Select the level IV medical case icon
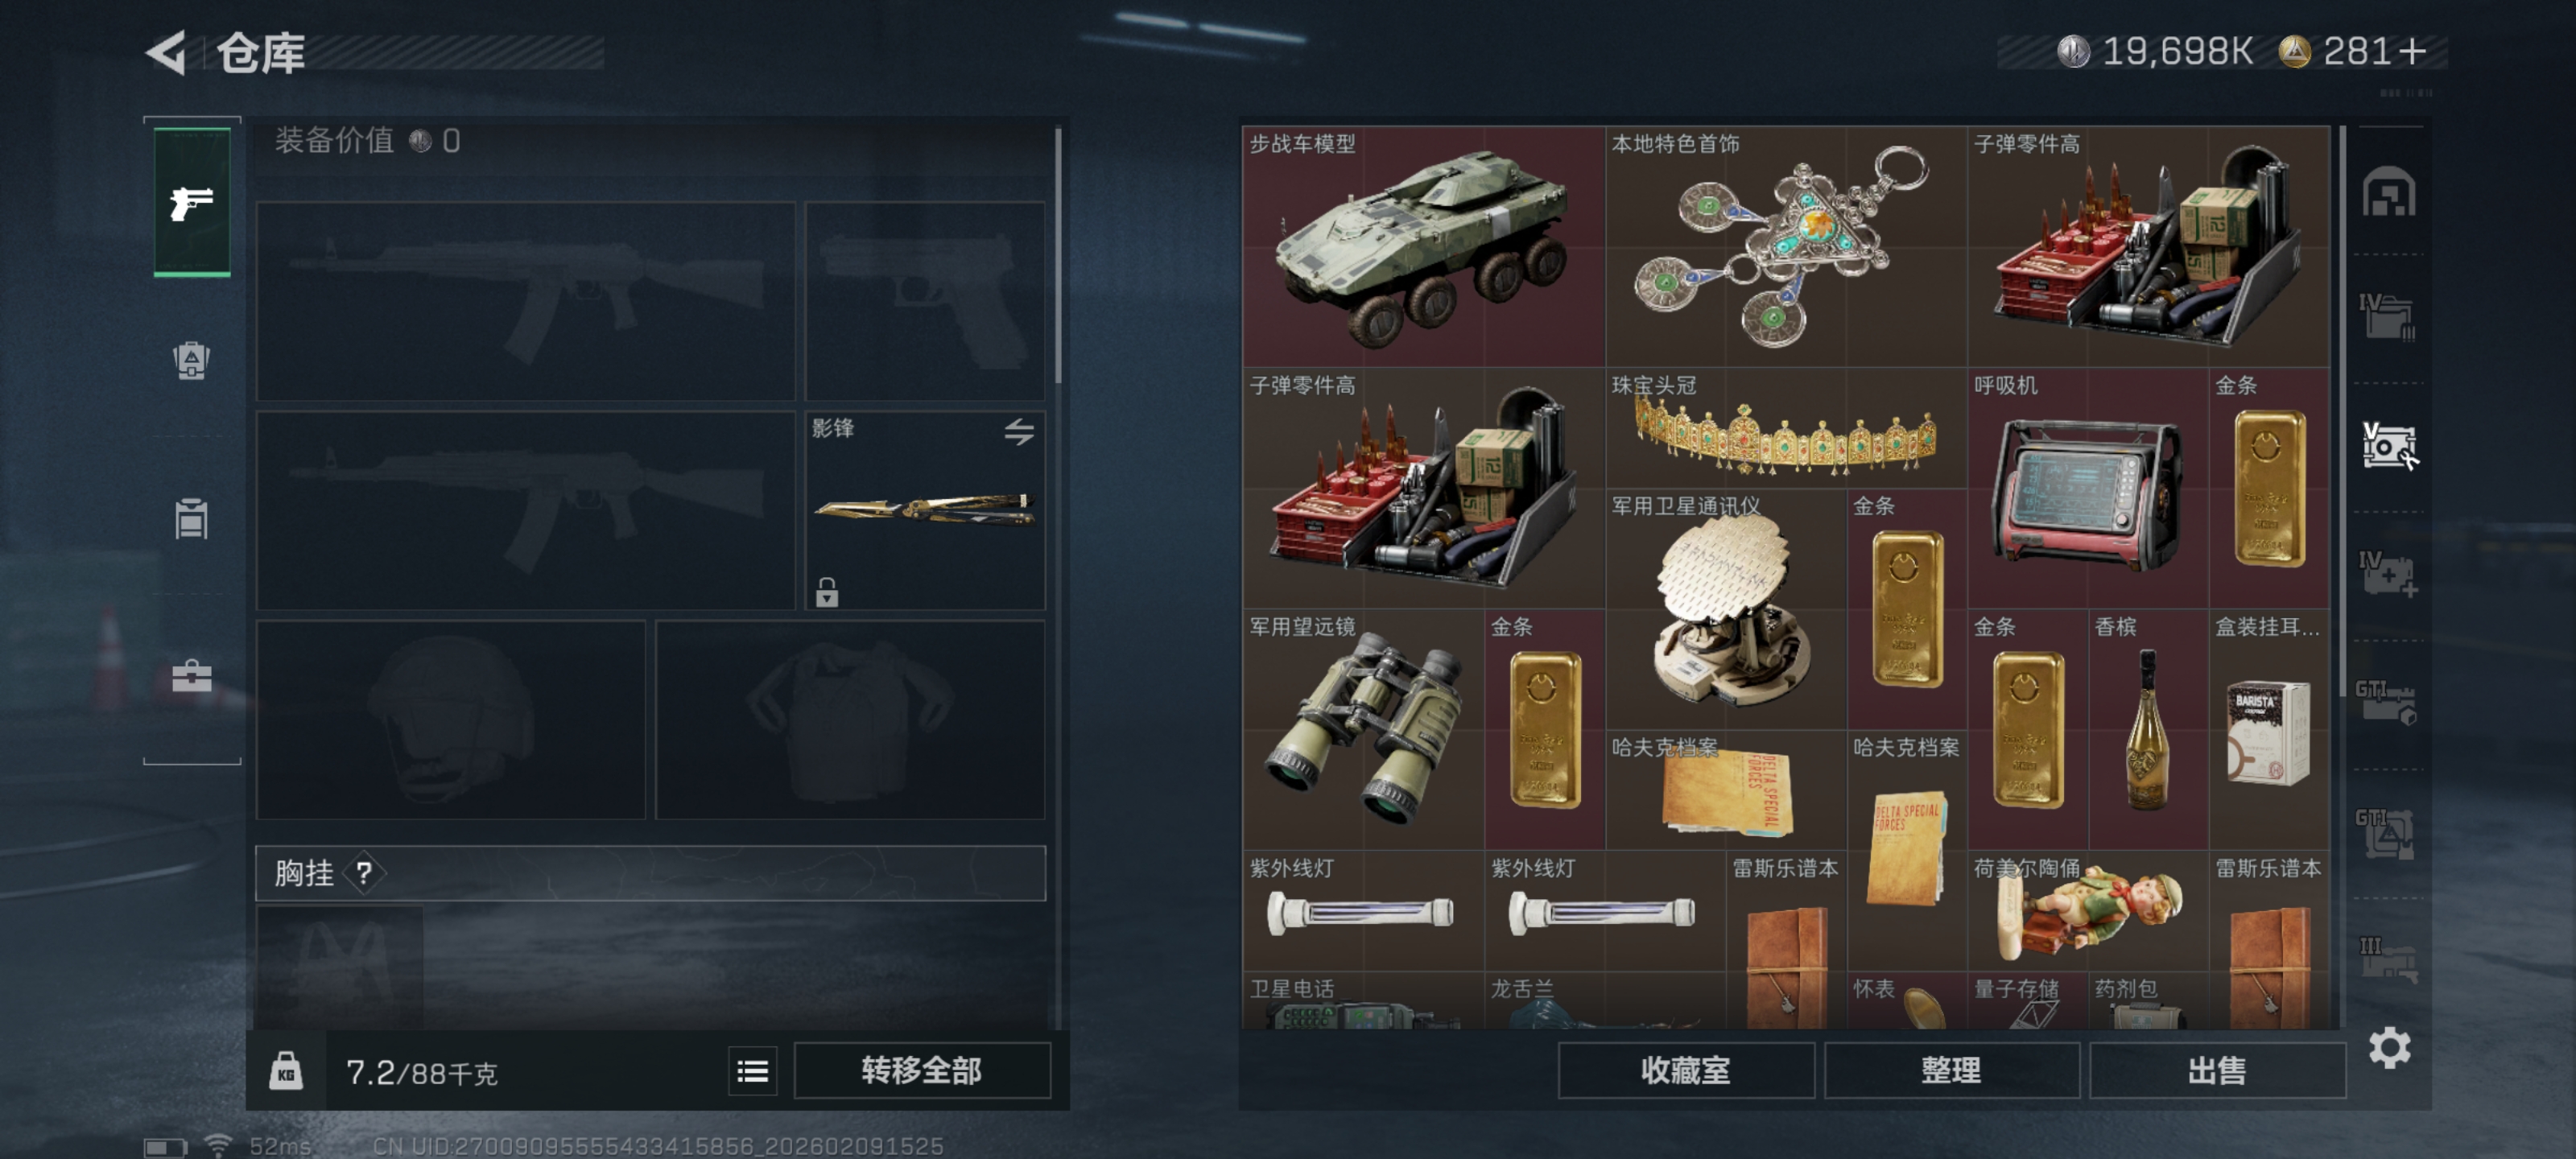 coord(2388,574)
